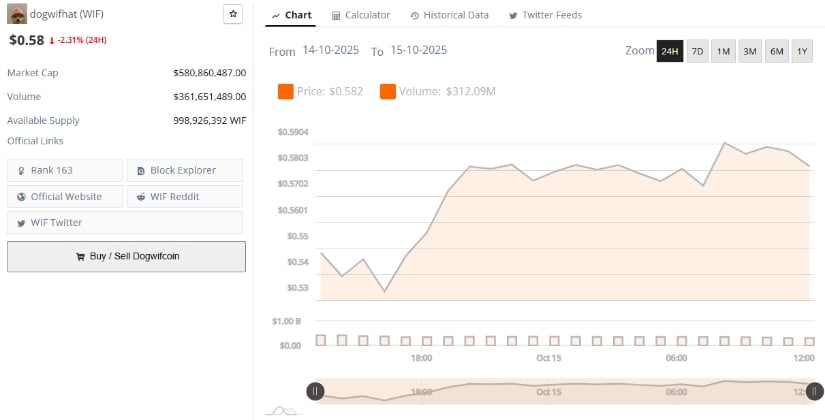Click the Buy / Sell Dogwifcoin button
The width and height of the screenshot is (825, 420).
click(126, 256)
